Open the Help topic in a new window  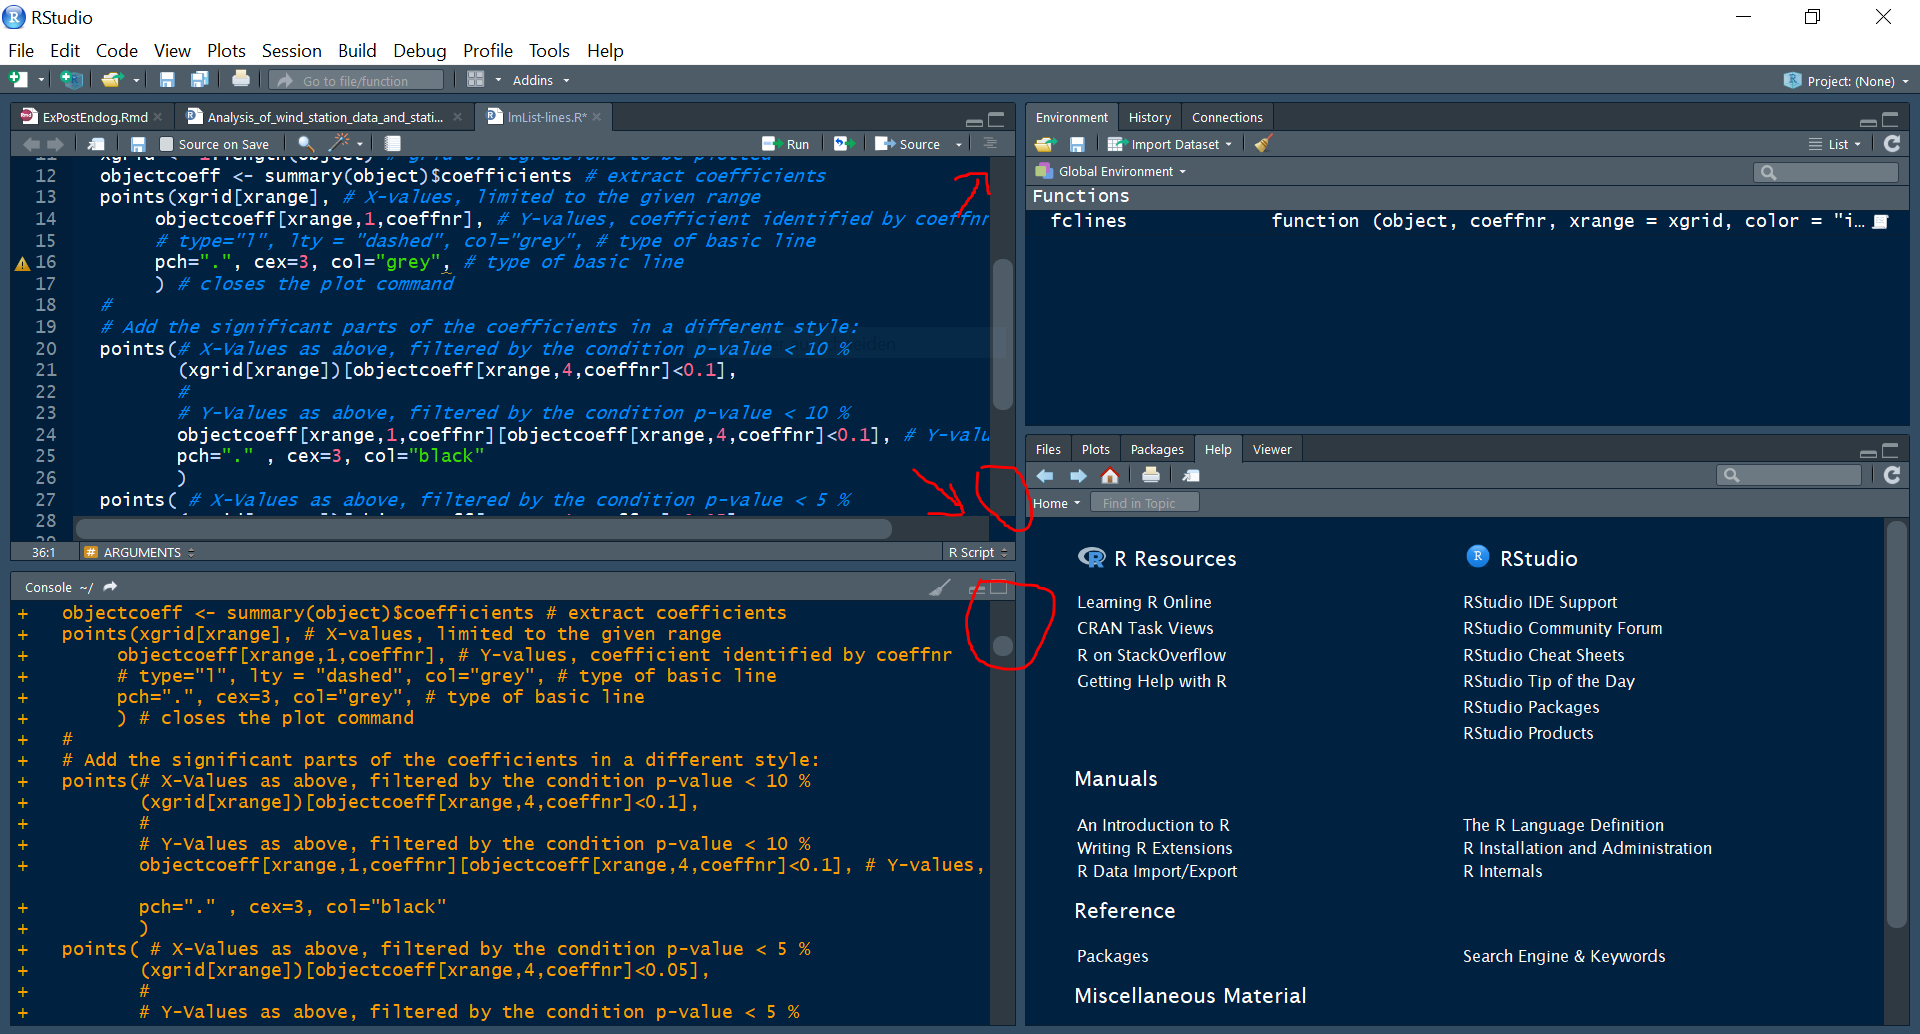(x=1190, y=476)
